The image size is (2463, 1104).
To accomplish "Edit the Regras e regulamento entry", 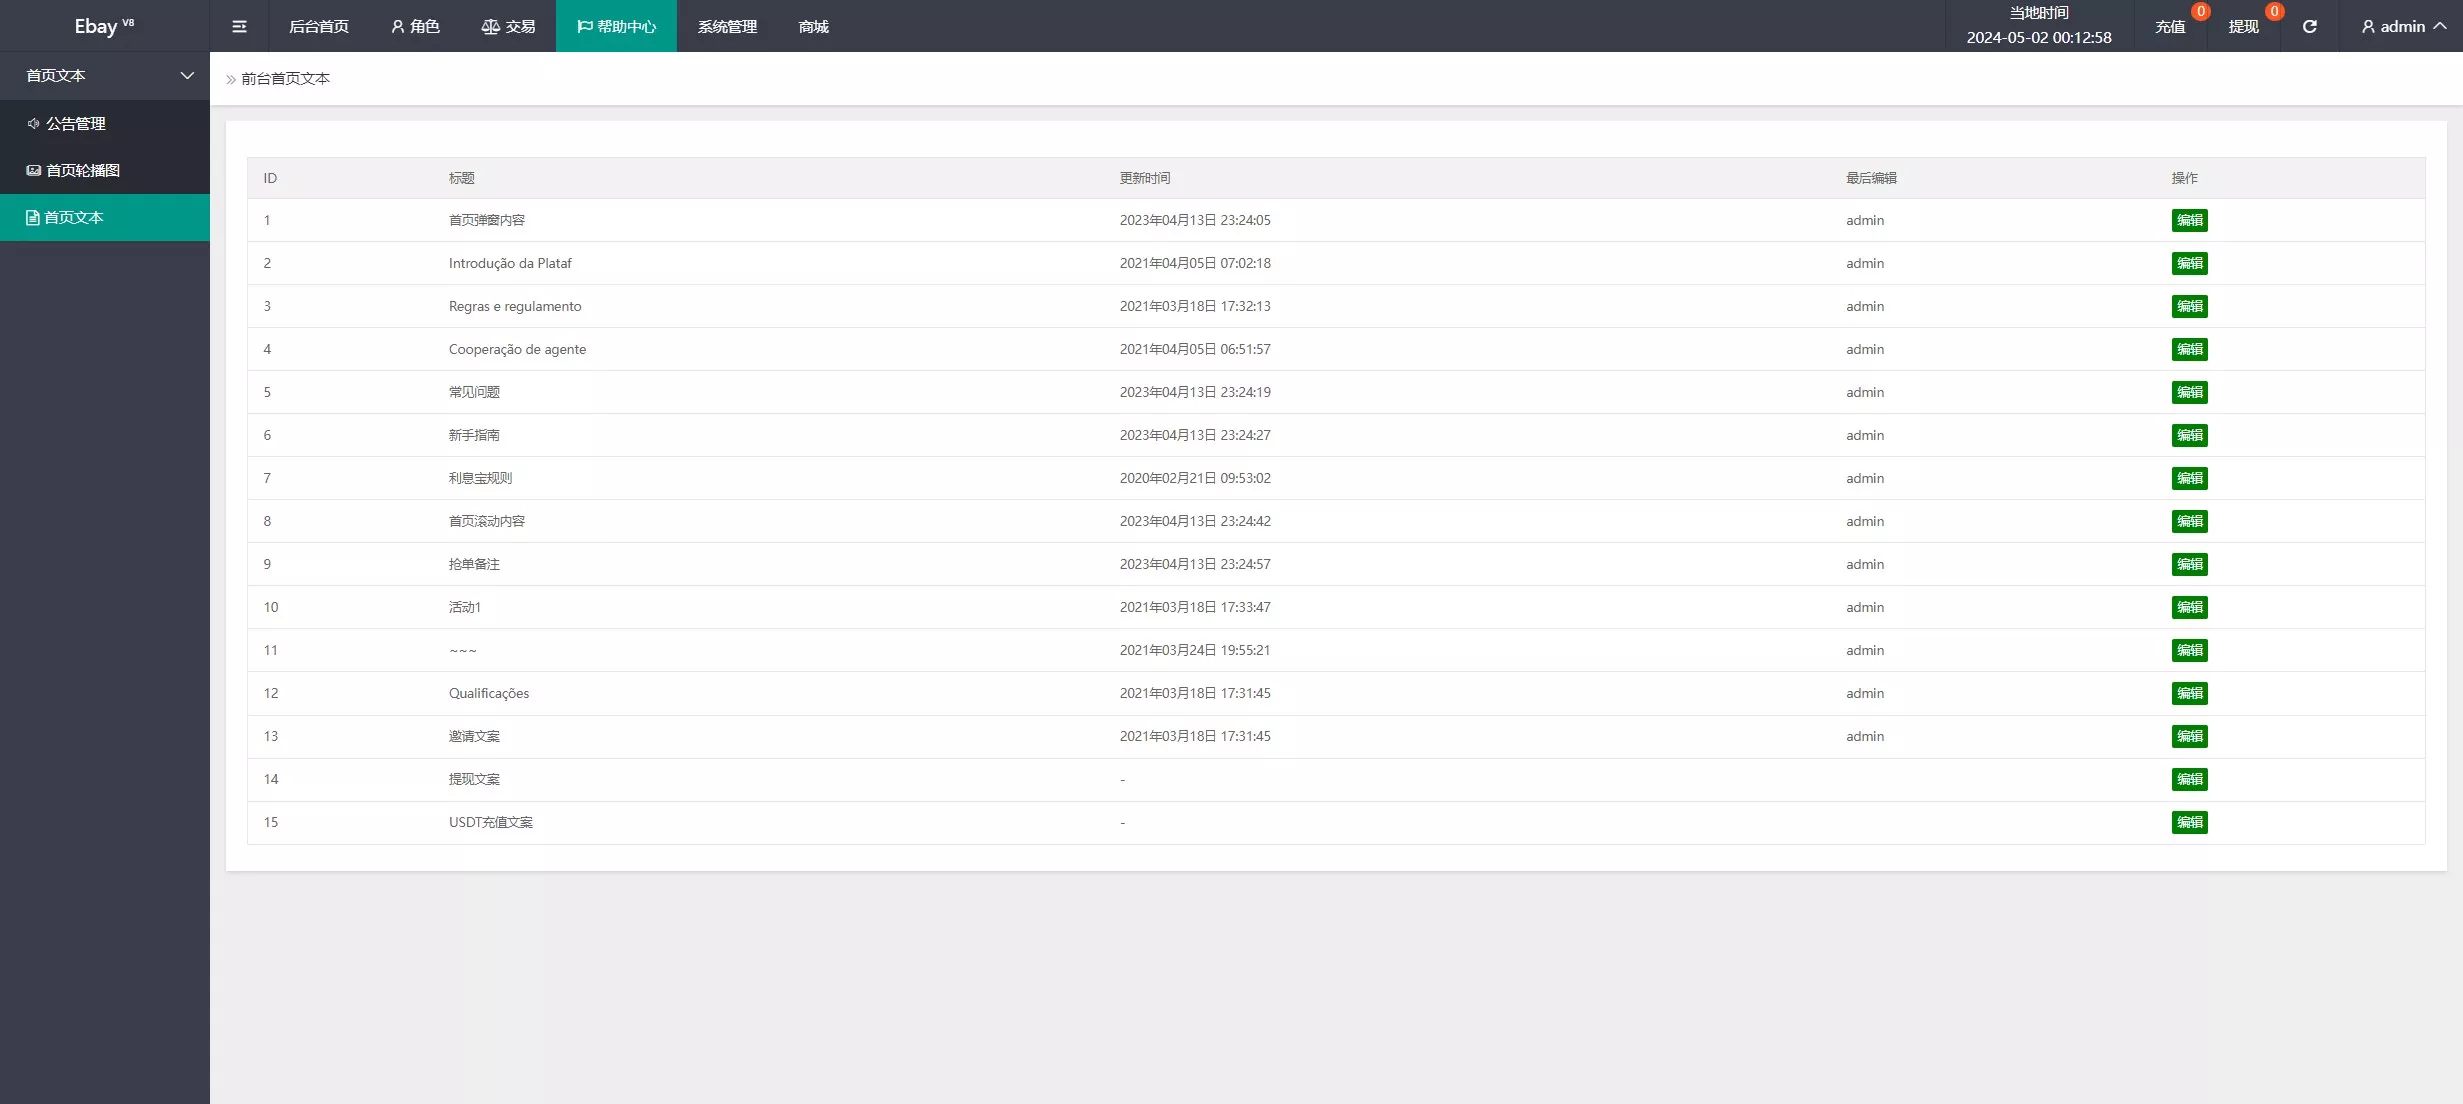I will tap(2189, 306).
